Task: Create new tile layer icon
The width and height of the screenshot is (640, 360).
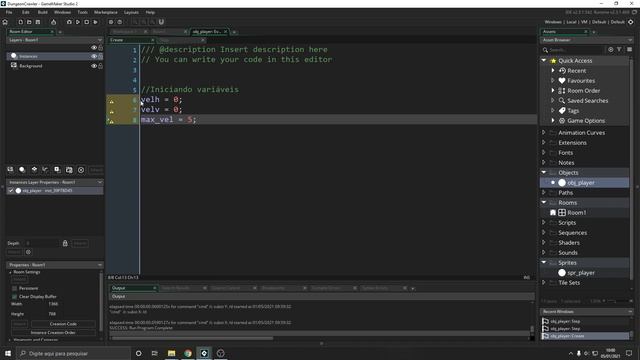Action: (x=34, y=169)
